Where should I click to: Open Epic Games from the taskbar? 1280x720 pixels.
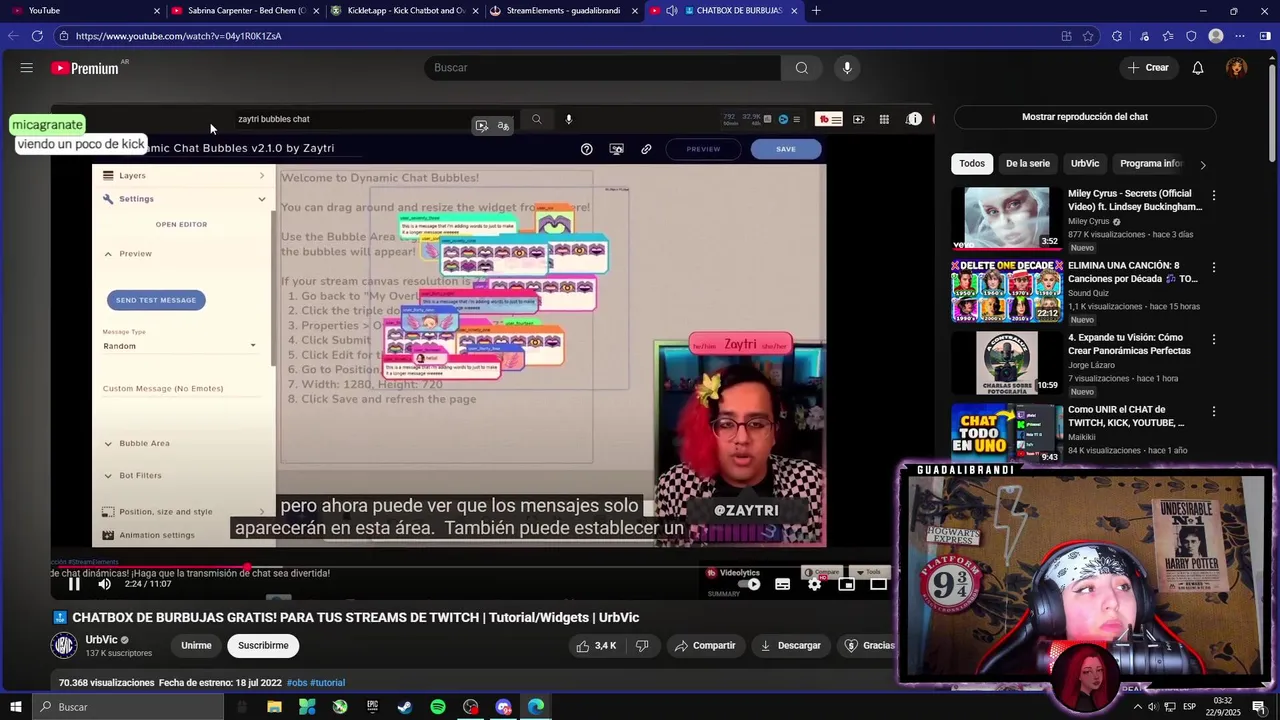(372, 707)
